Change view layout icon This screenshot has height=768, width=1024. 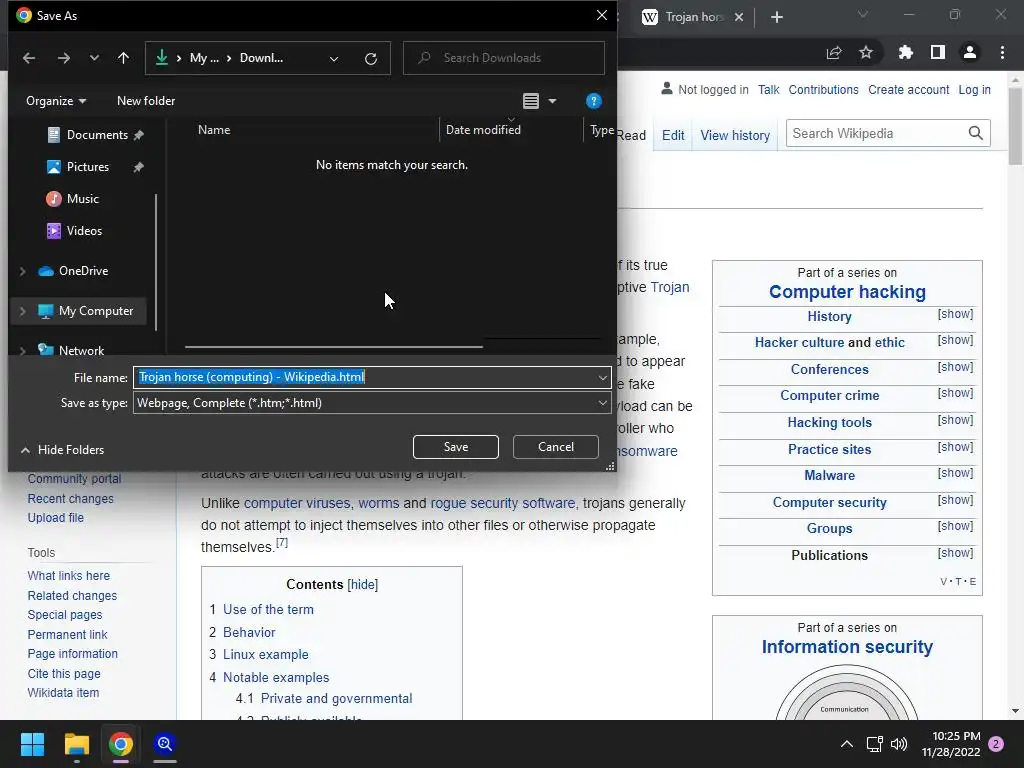click(531, 101)
